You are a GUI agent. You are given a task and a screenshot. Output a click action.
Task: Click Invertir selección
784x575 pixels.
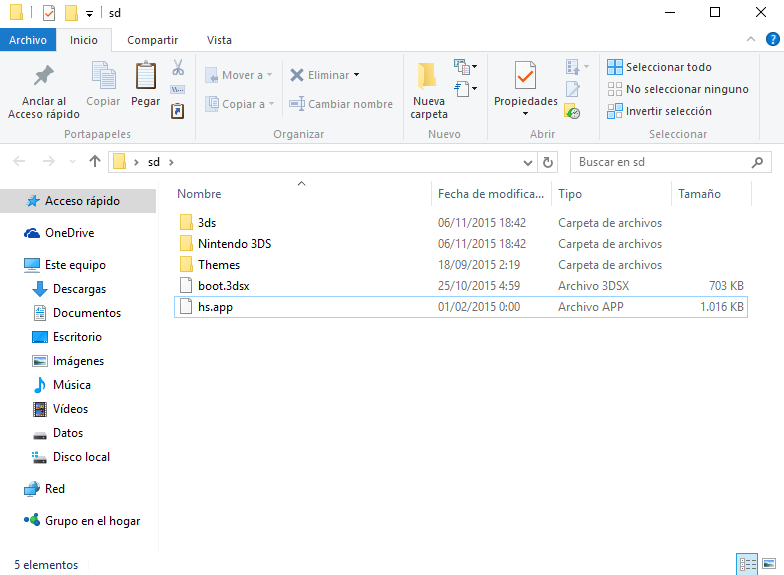click(659, 111)
